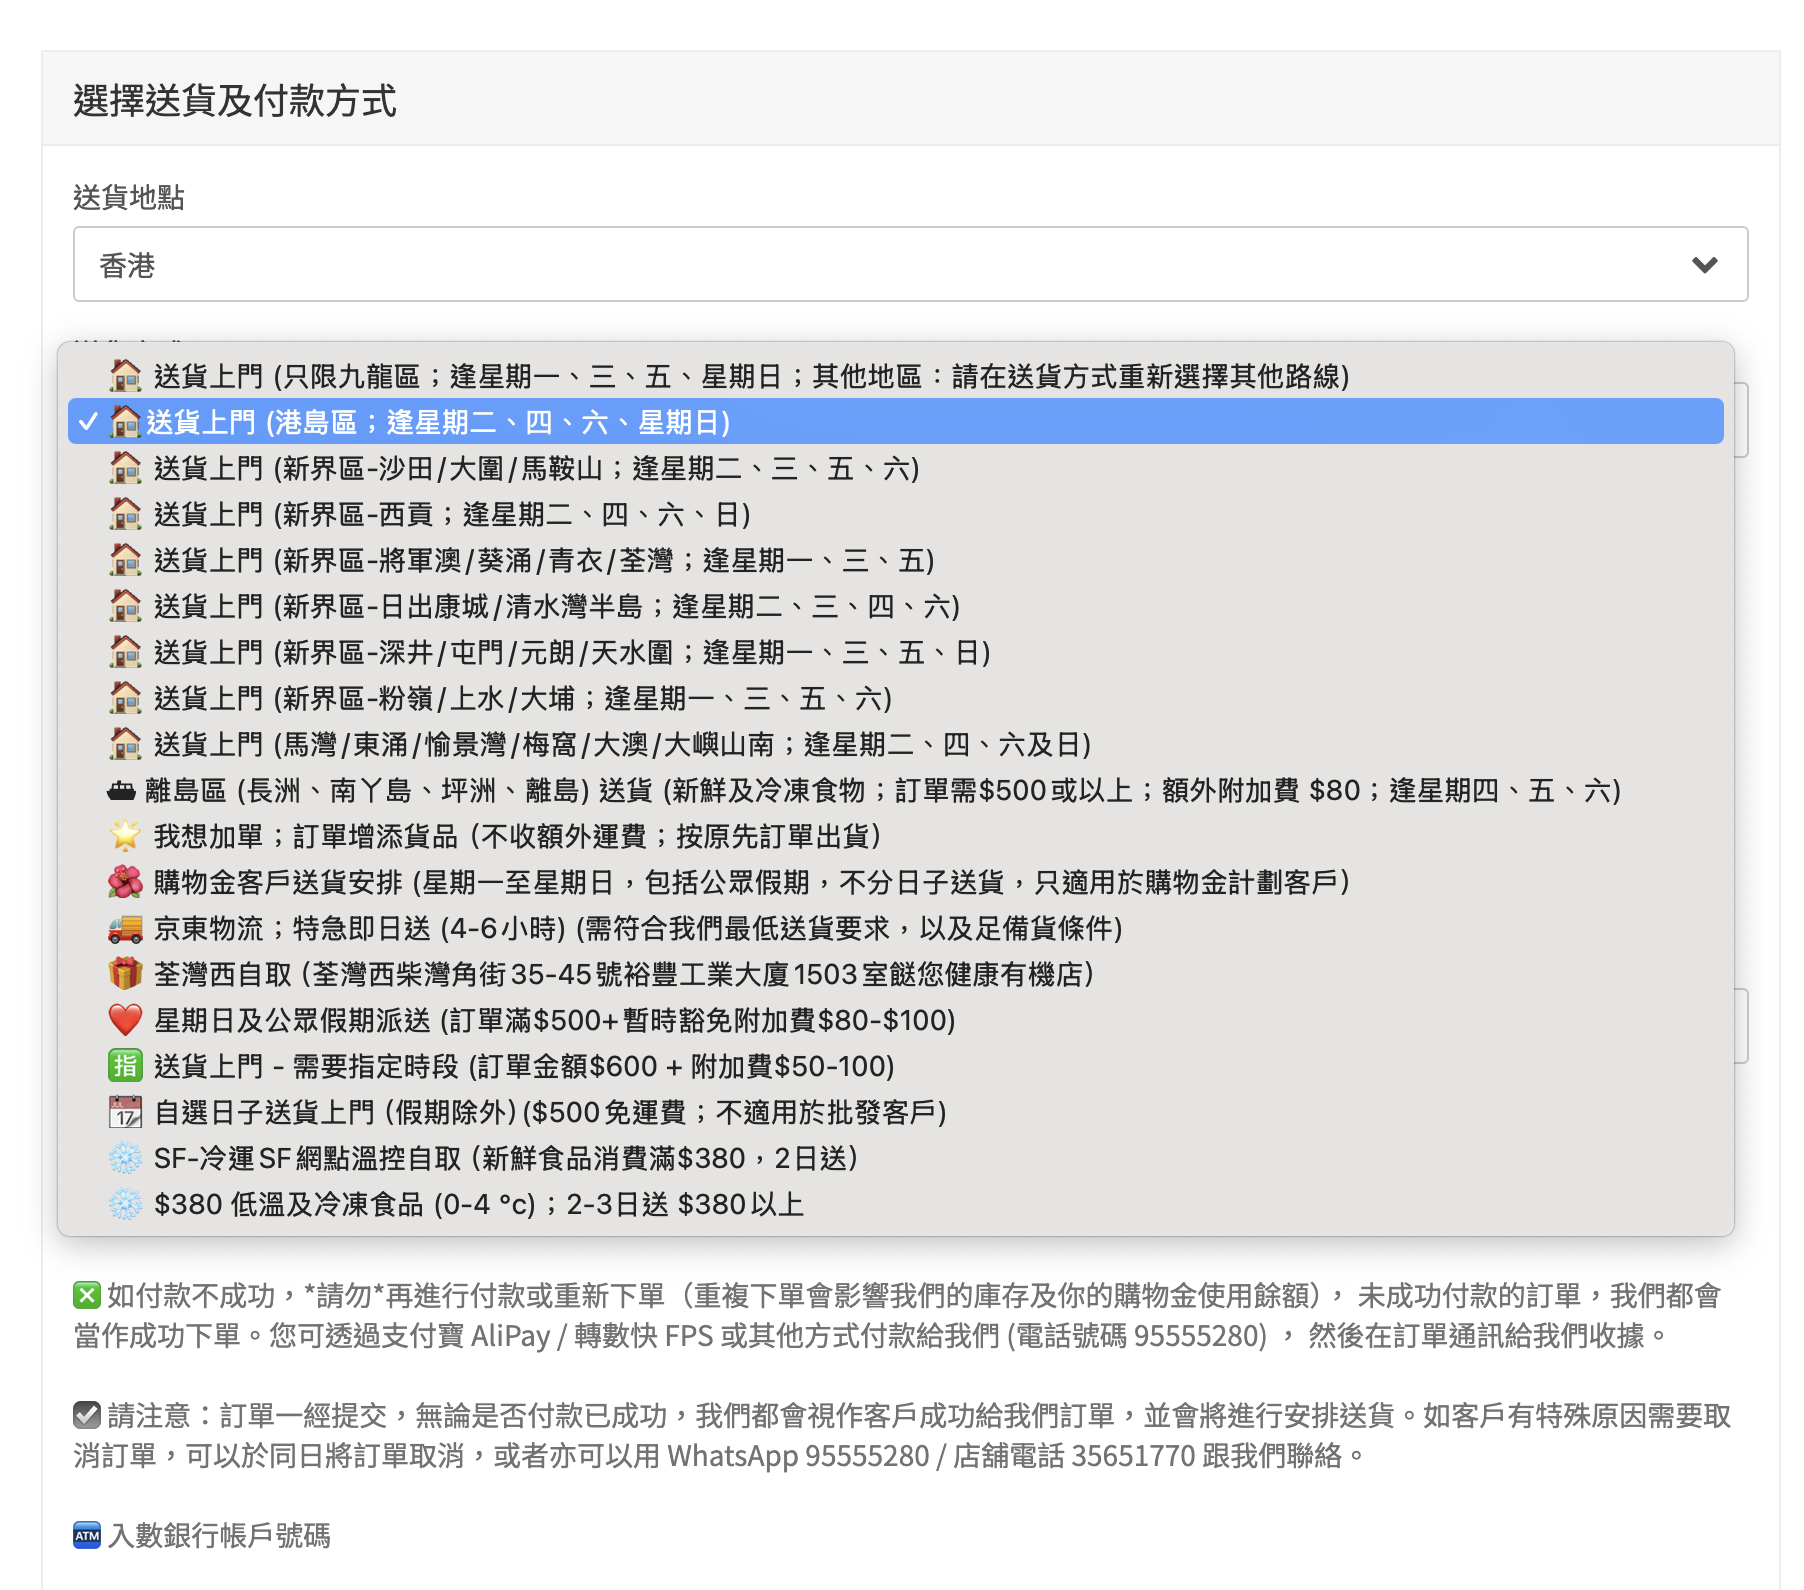Click the truck icon for 京東物流 delivery
This screenshot has width=1804, height=1590.
(125, 928)
